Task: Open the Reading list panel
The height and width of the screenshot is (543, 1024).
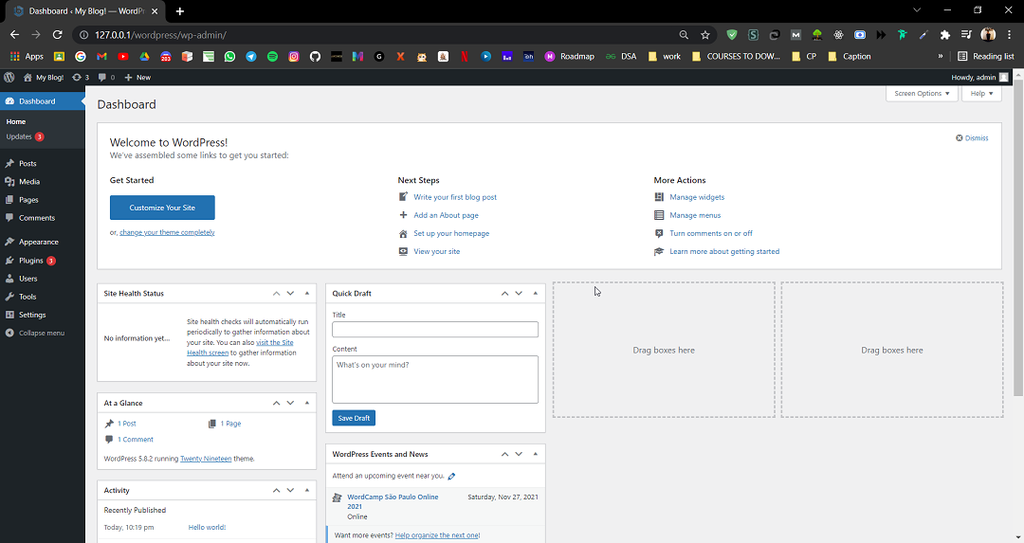Action: pyautogui.click(x=986, y=56)
